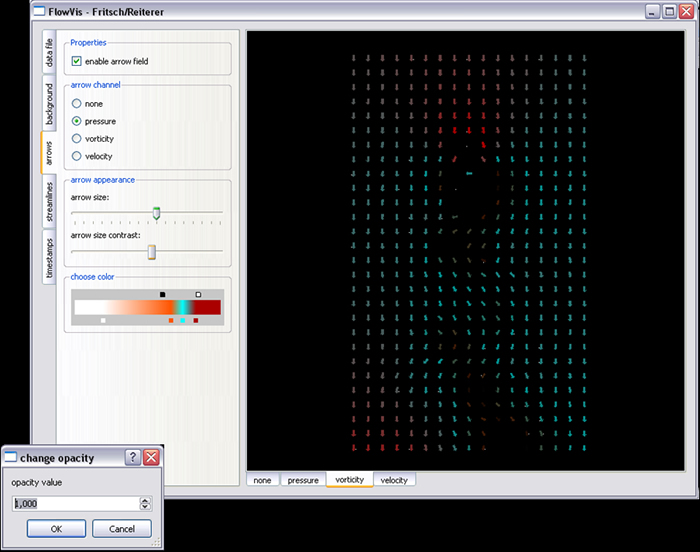Select the vorticity arrow channel radio button
700x552 pixels.
[x=77, y=138]
